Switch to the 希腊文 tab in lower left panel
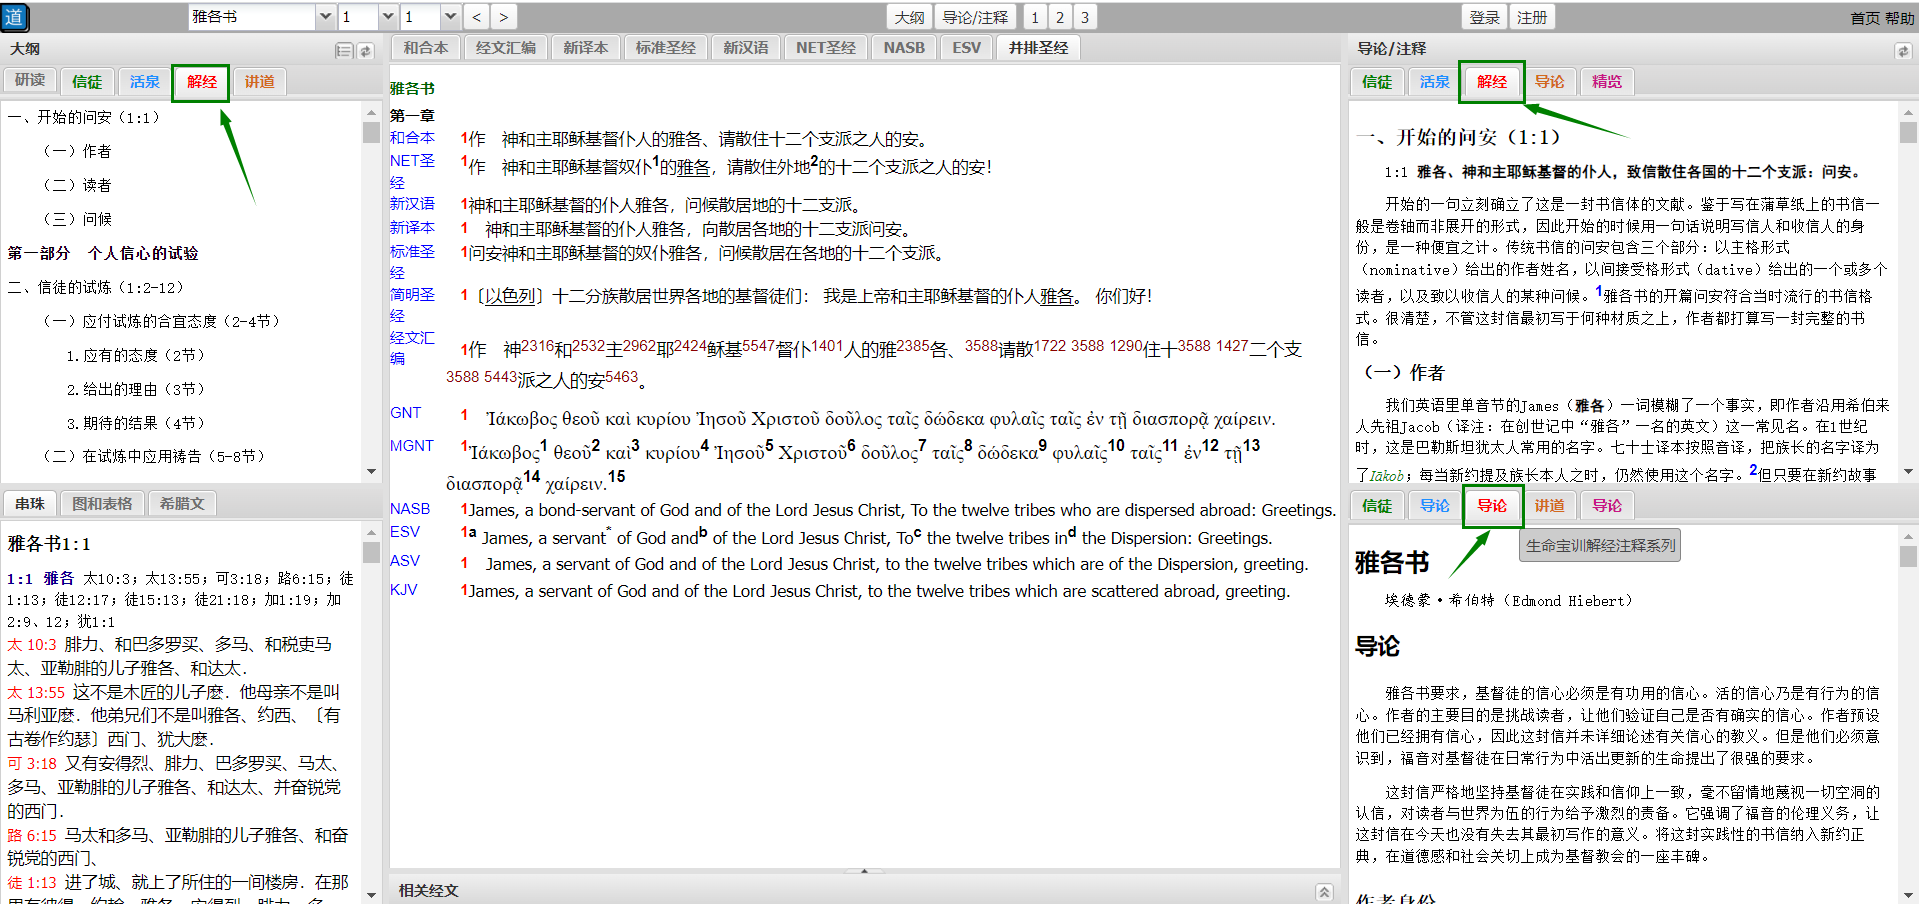Image resolution: width=1919 pixels, height=904 pixels. click(x=182, y=504)
